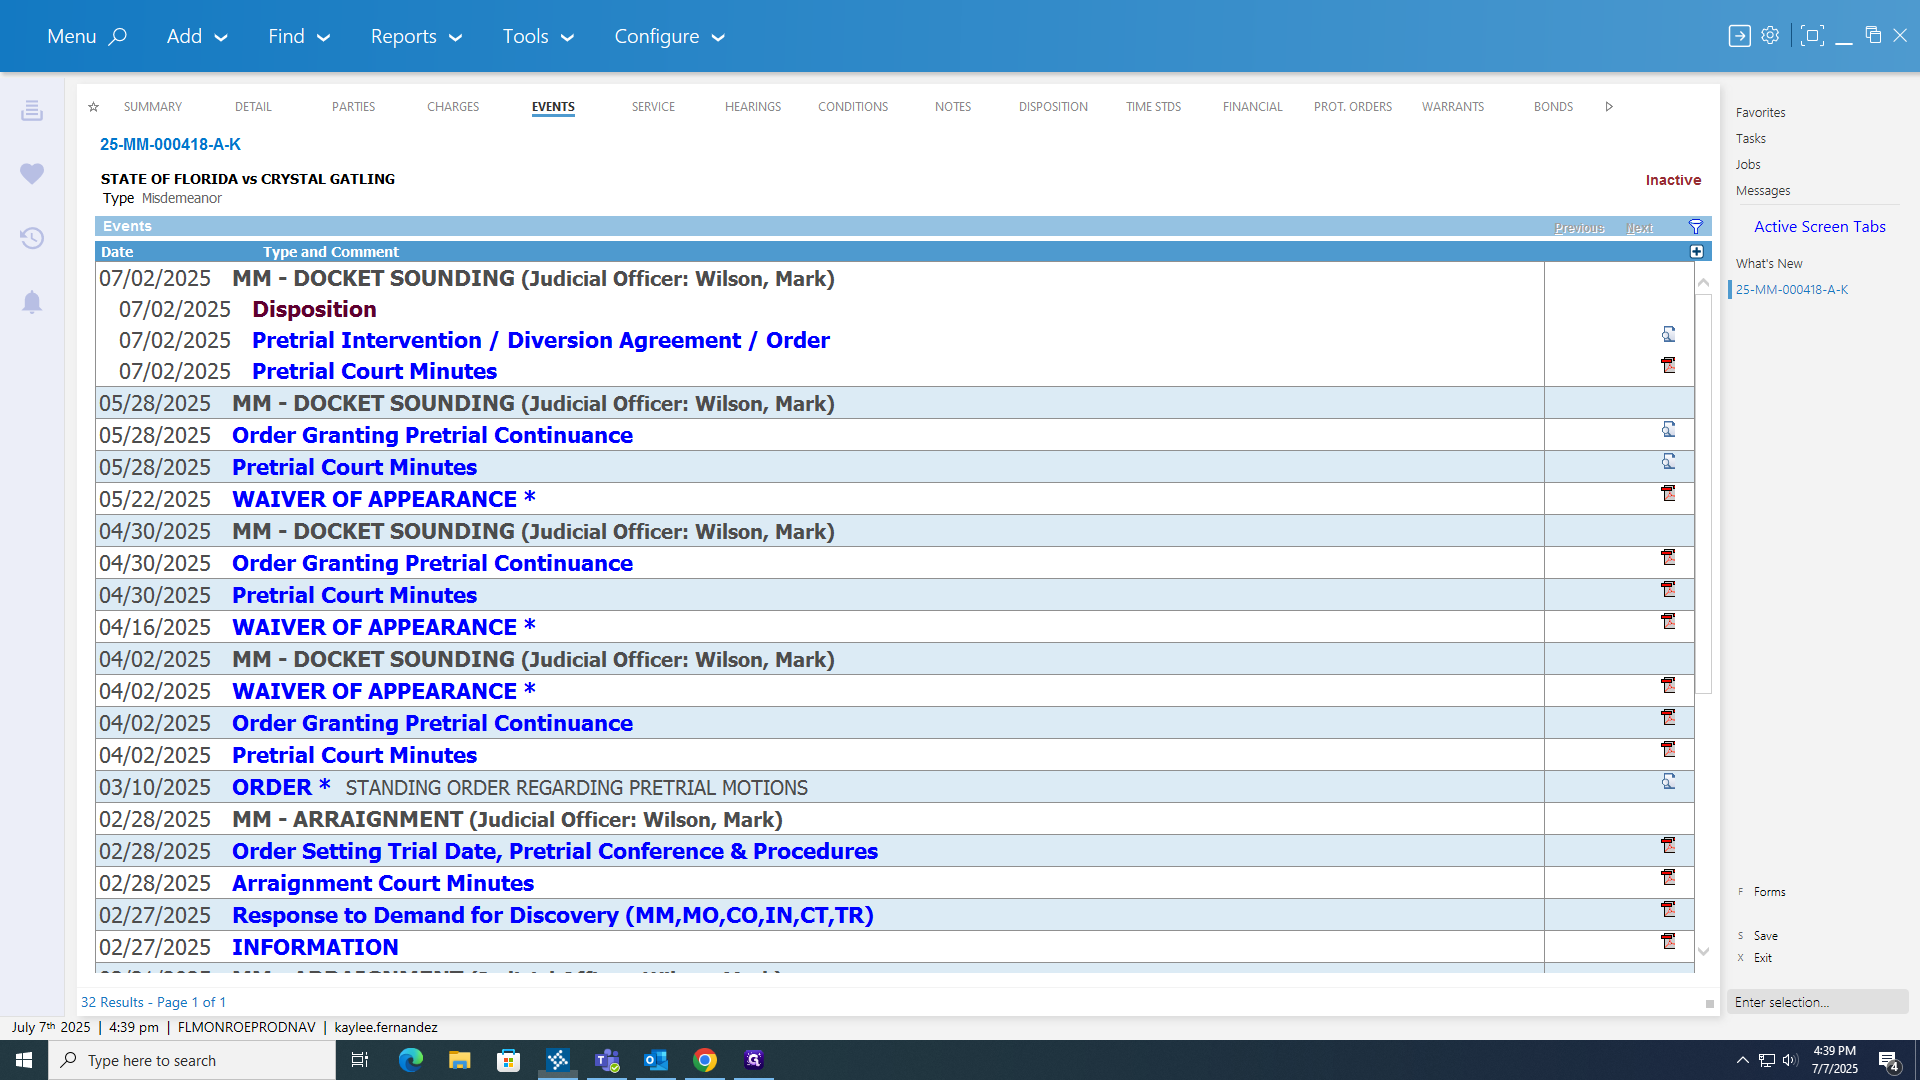Click the Previous events link
Image resolution: width=1920 pixels, height=1080 pixels.
(1579, 228)
